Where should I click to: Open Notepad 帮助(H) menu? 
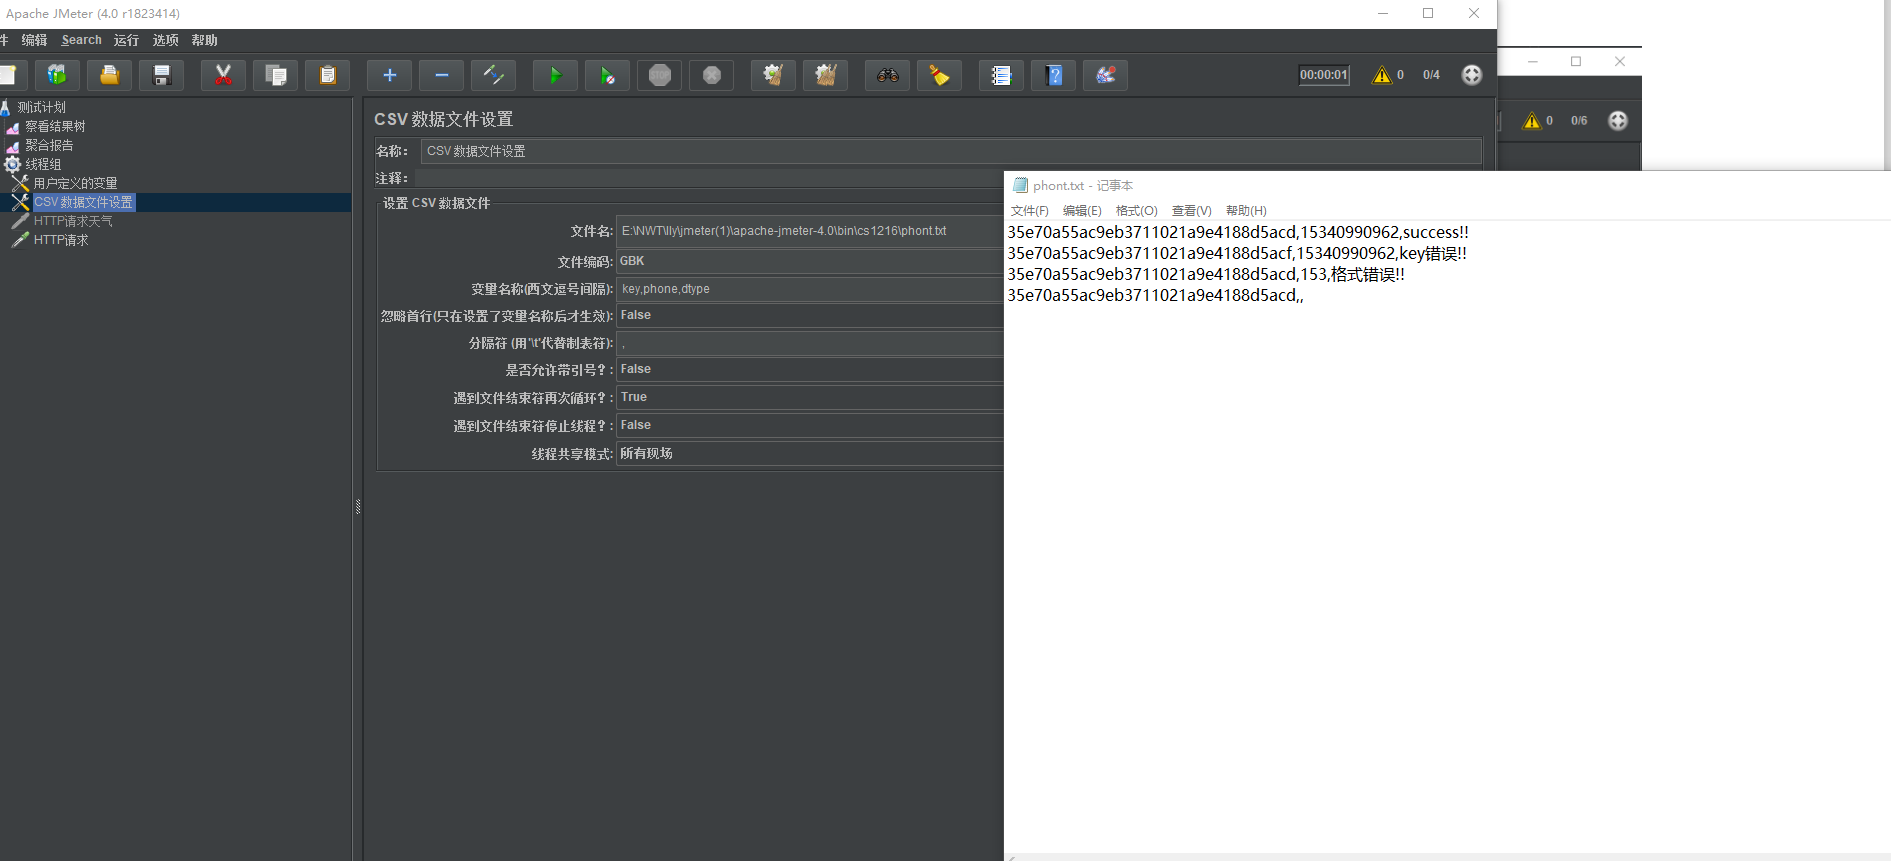1246,211
